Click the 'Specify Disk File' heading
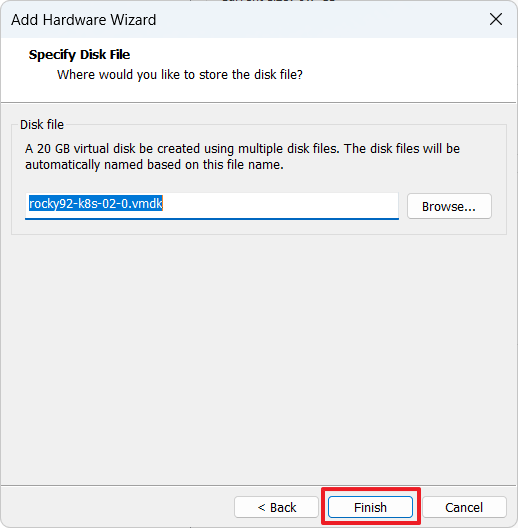 pyautogui.click(x=79, y=55)
